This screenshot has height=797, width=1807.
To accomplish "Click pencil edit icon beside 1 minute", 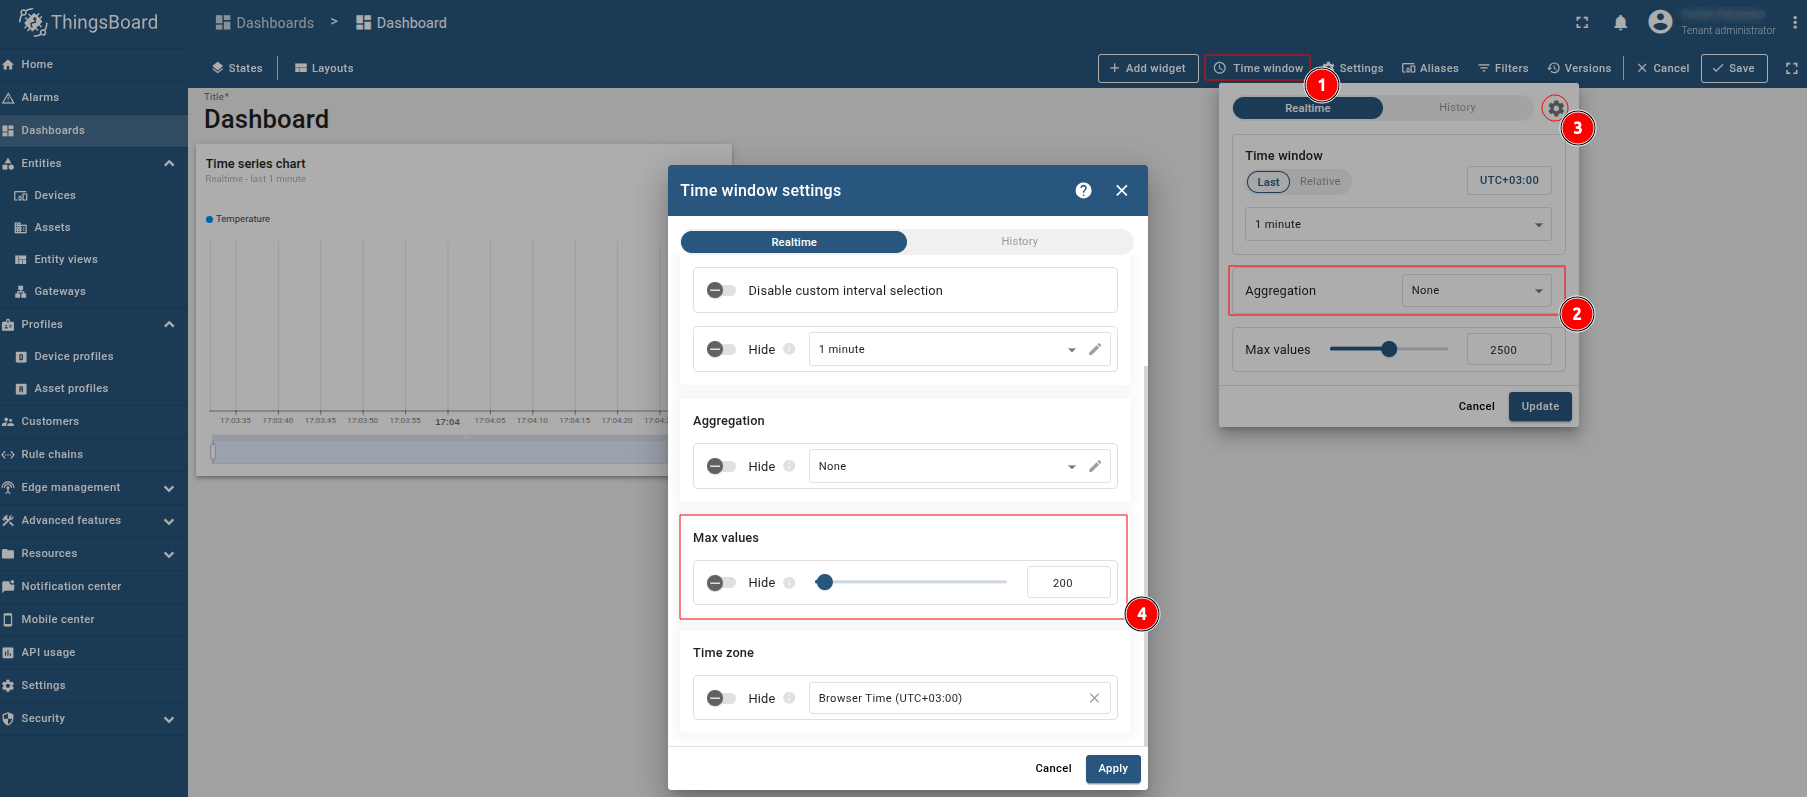I will tap(1095, 349).
